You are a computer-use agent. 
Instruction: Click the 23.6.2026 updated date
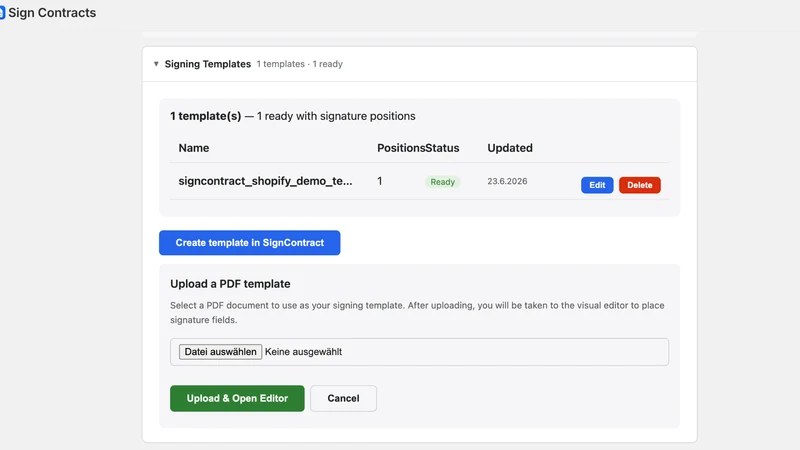(507, 181)
